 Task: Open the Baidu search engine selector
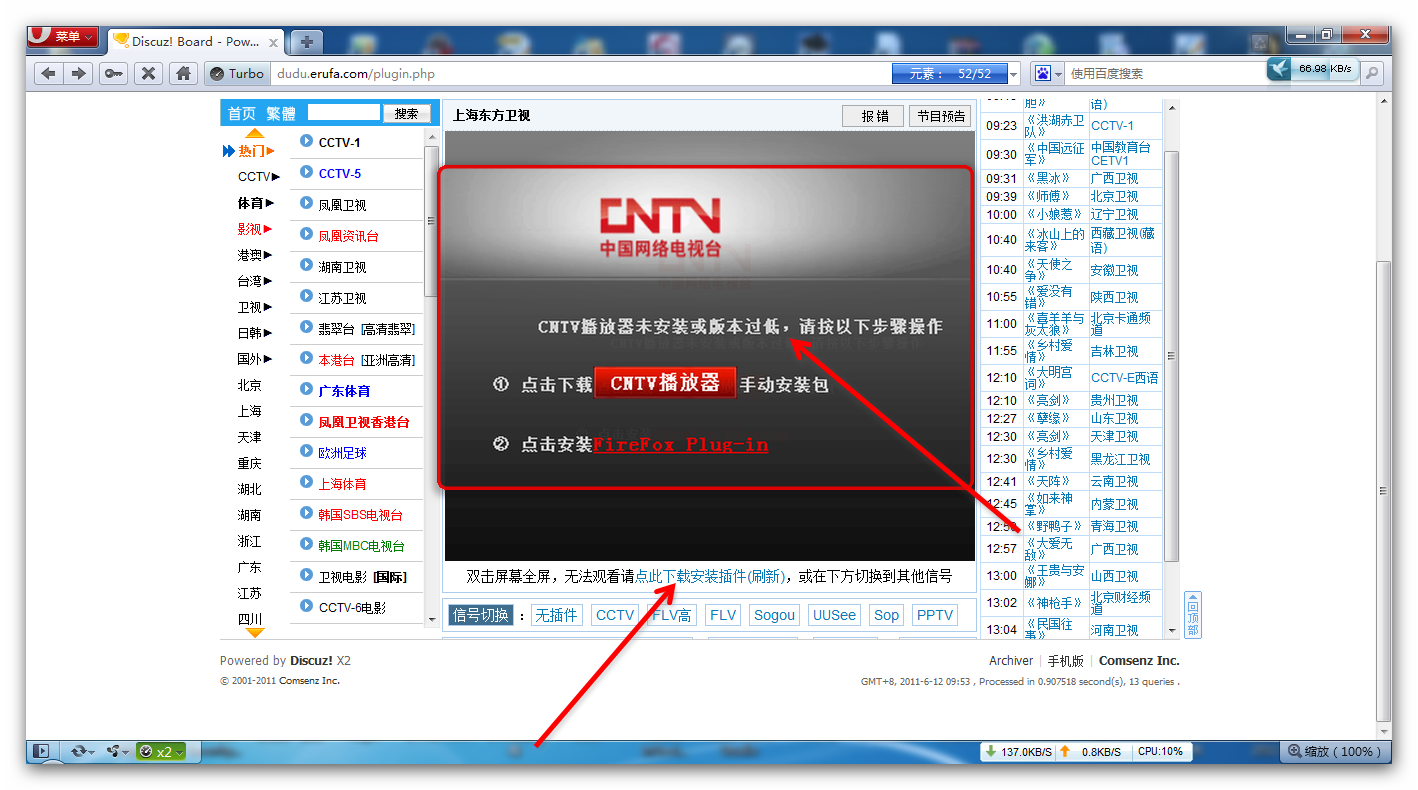pos(1048,73)
